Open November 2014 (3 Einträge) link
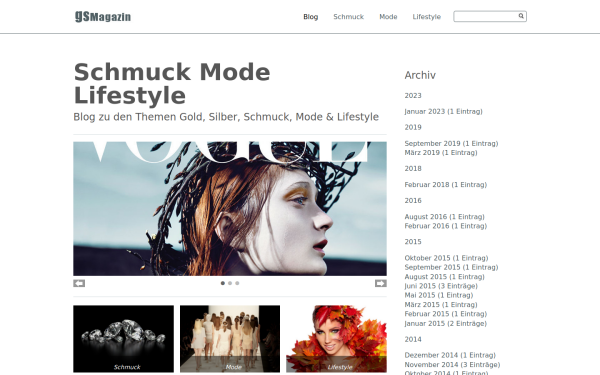The width and height of the screenshot is (600, 375). tap(452, 365)
